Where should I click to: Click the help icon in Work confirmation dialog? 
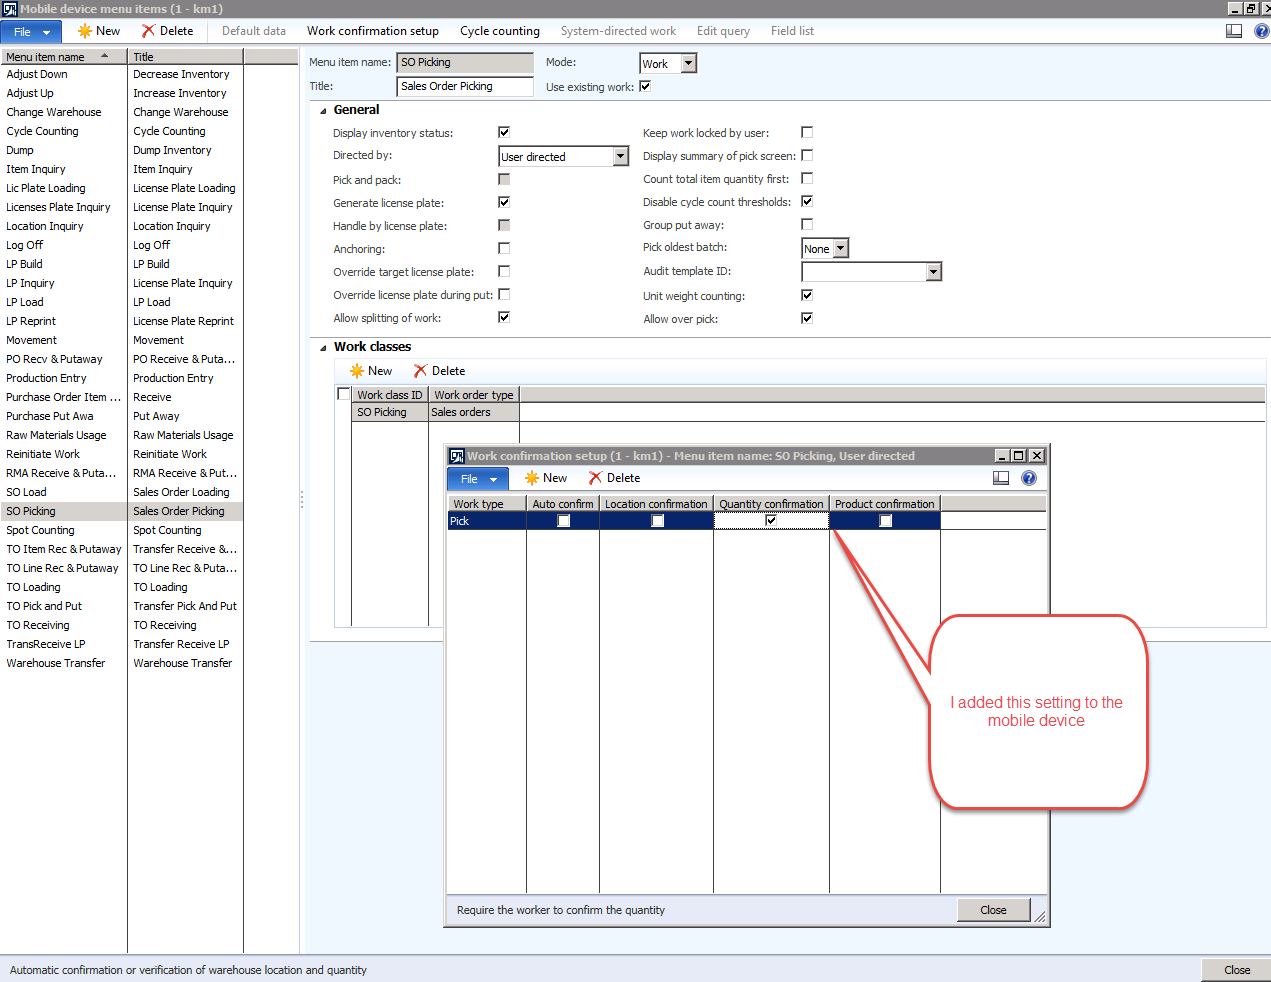1029,478
